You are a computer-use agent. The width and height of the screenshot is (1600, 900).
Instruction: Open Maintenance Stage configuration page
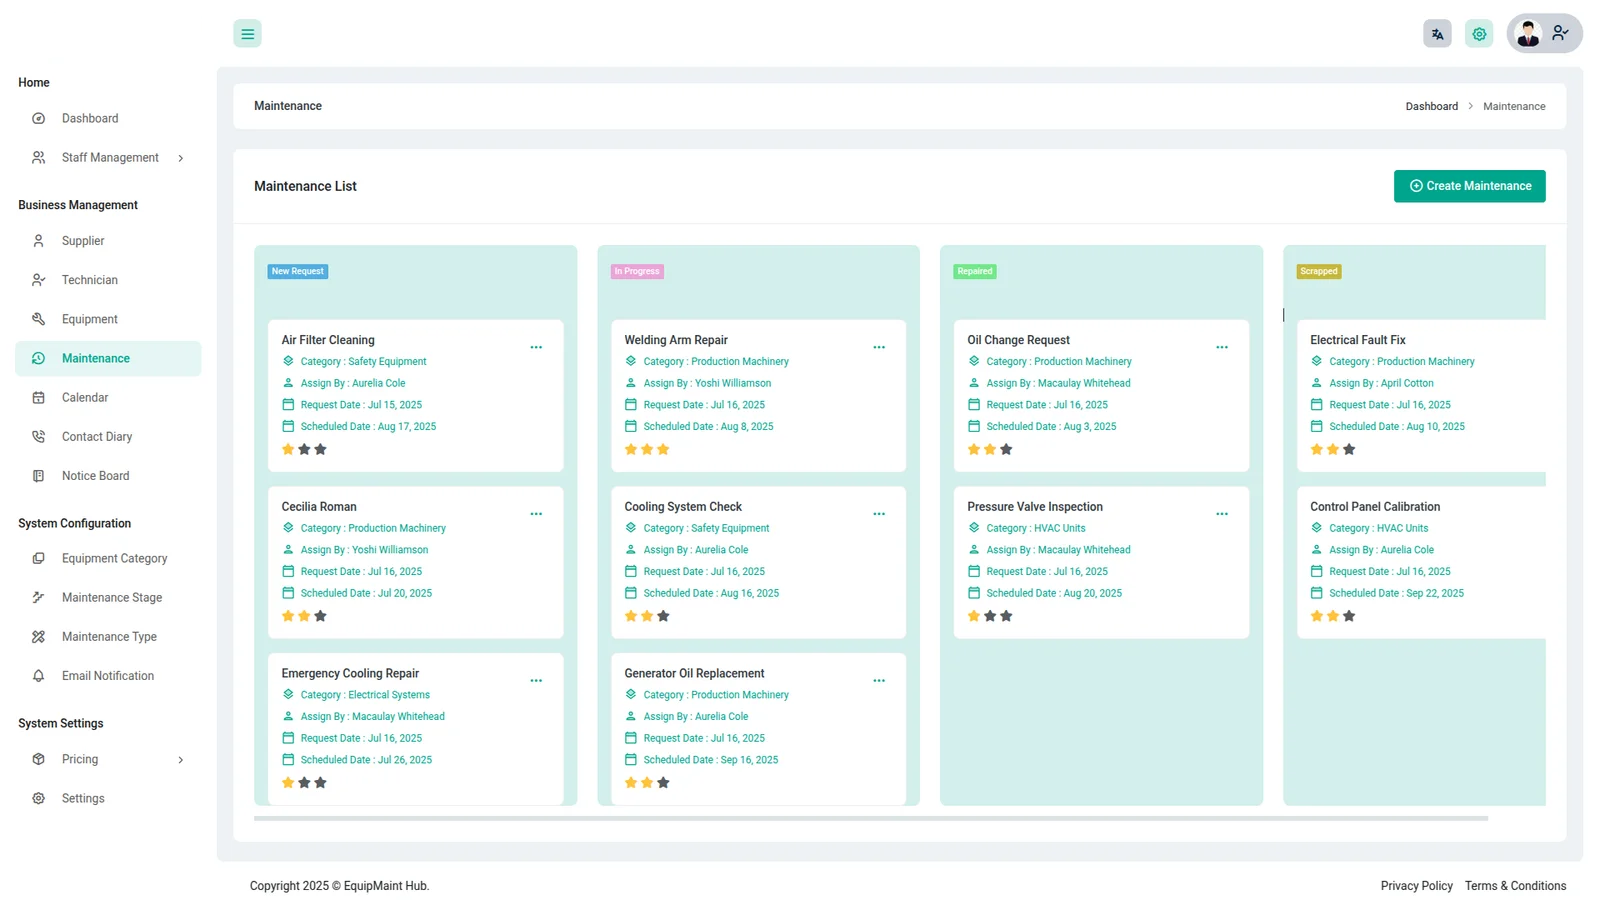point(111,598)
